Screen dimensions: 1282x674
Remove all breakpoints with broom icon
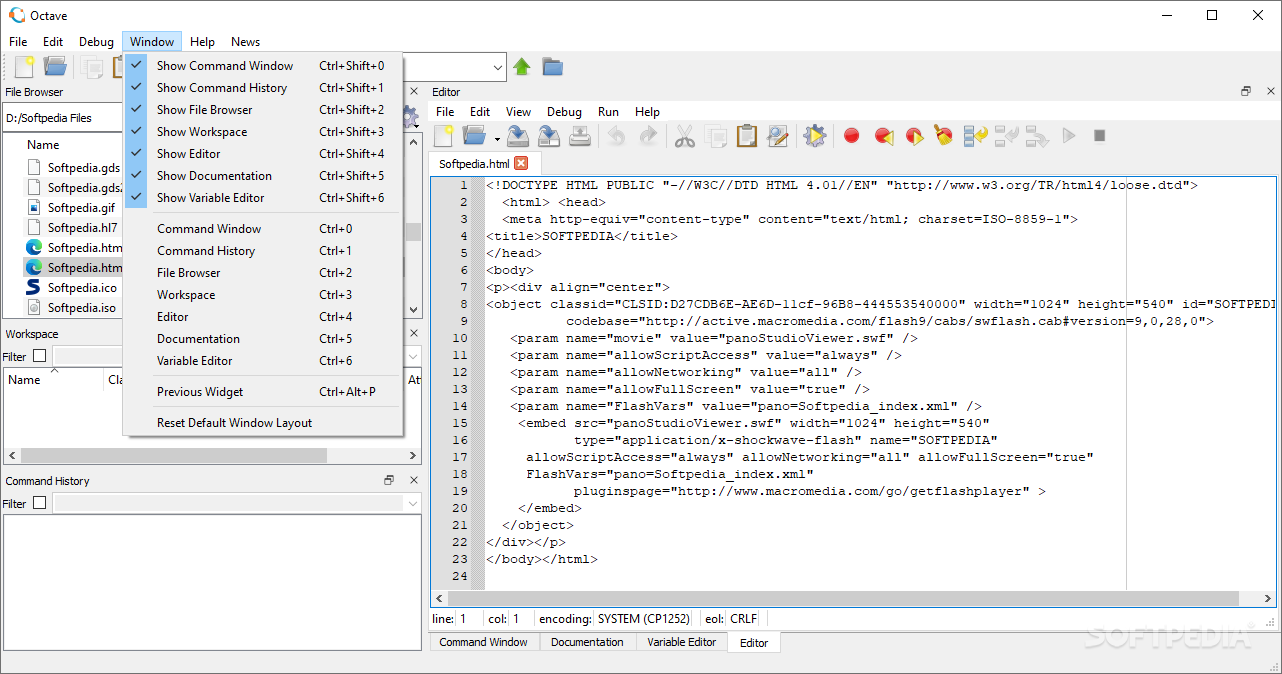click(x=943, y=136)
